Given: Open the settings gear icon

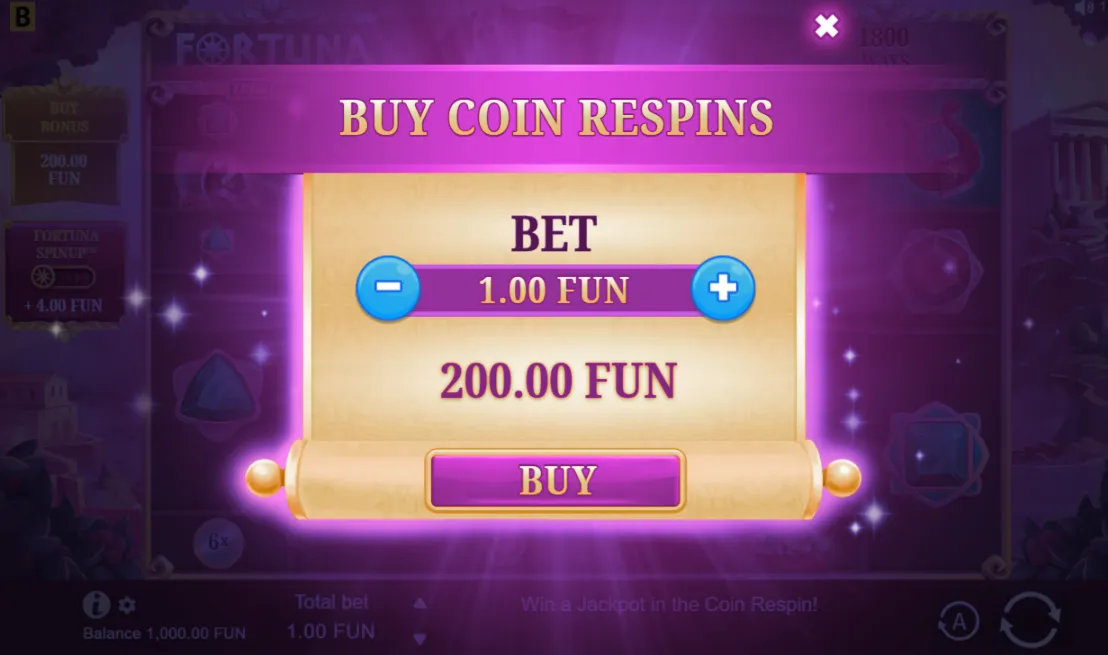Looking at the screenshot, I should (127, 606).
